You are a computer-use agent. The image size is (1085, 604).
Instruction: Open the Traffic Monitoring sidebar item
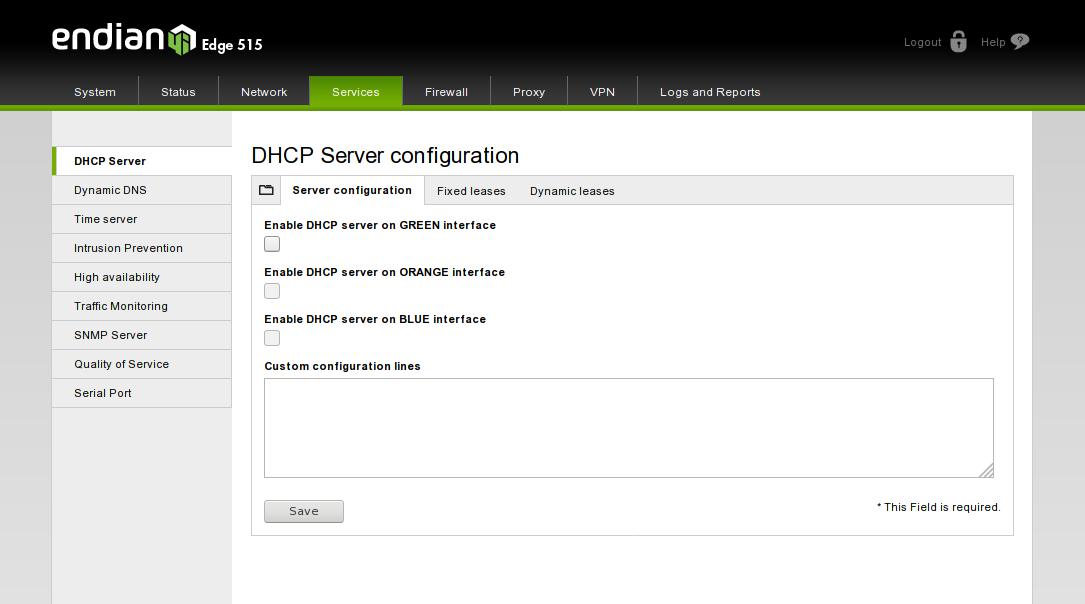[121, 306]
